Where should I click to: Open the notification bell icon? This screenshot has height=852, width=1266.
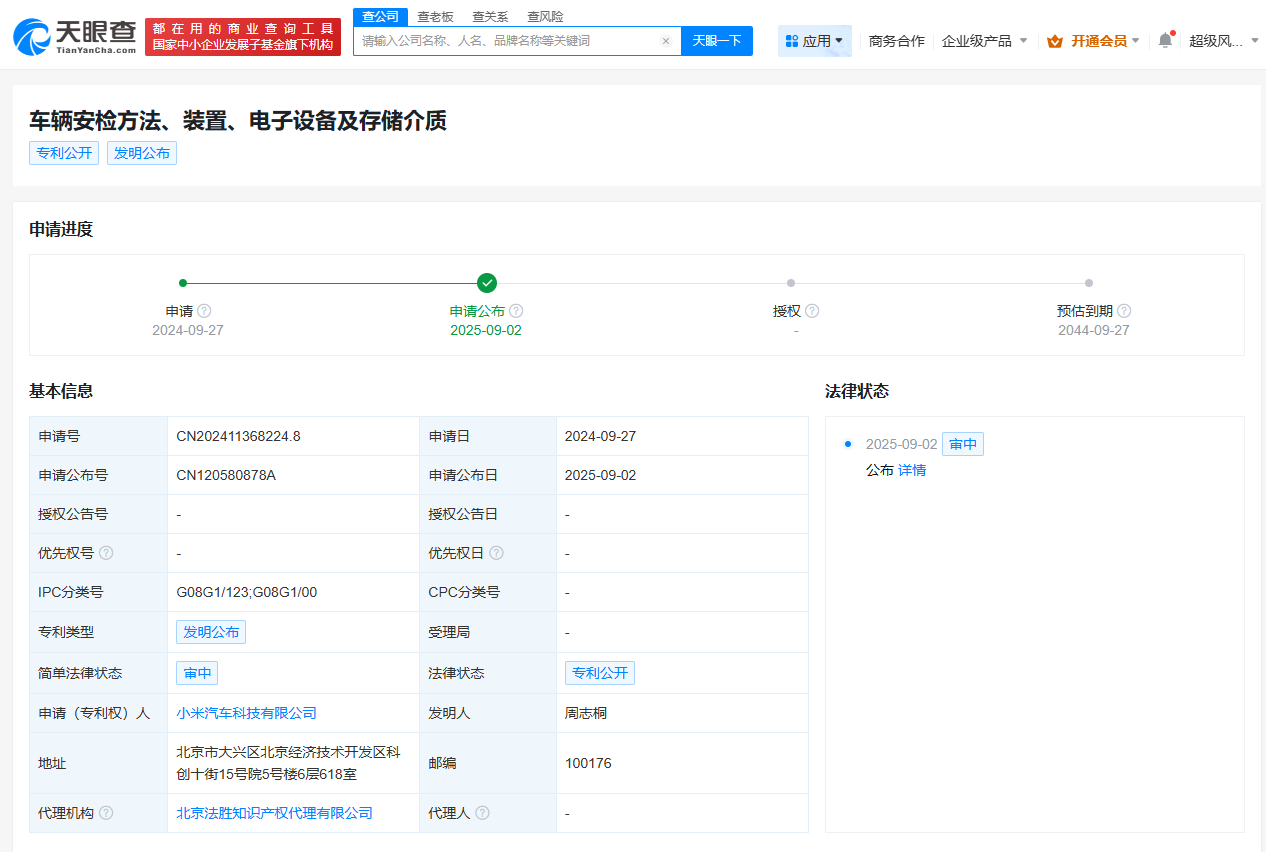tap(1163, 37)
